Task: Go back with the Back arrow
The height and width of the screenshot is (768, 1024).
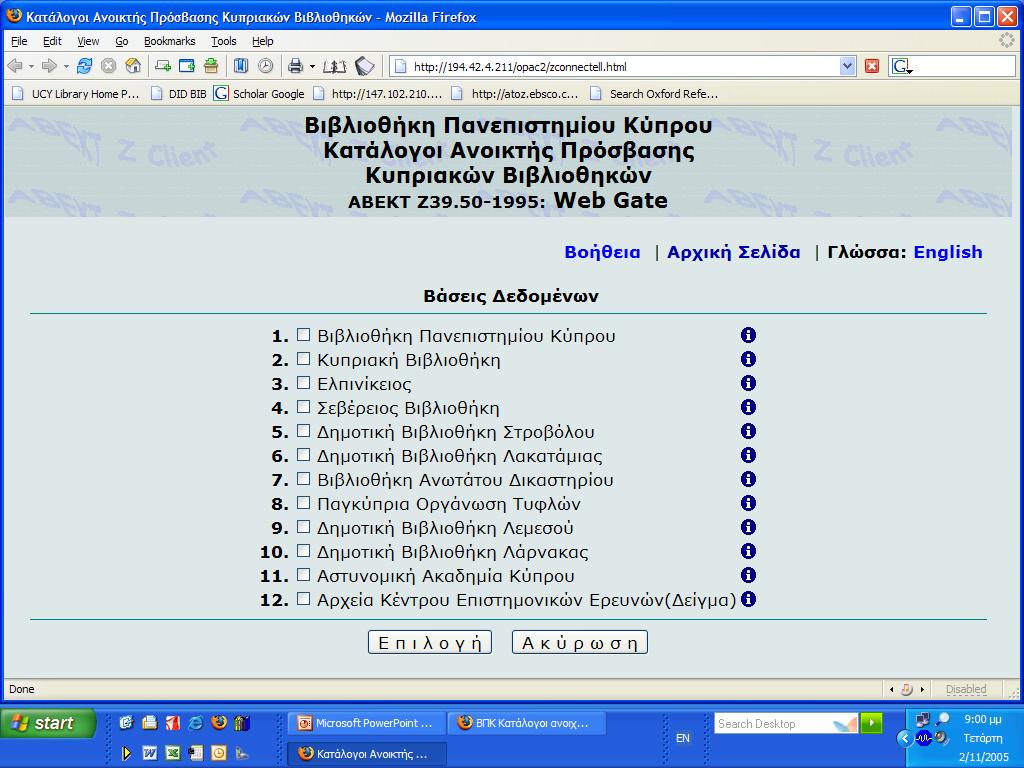Action: [x=14, y=66]
